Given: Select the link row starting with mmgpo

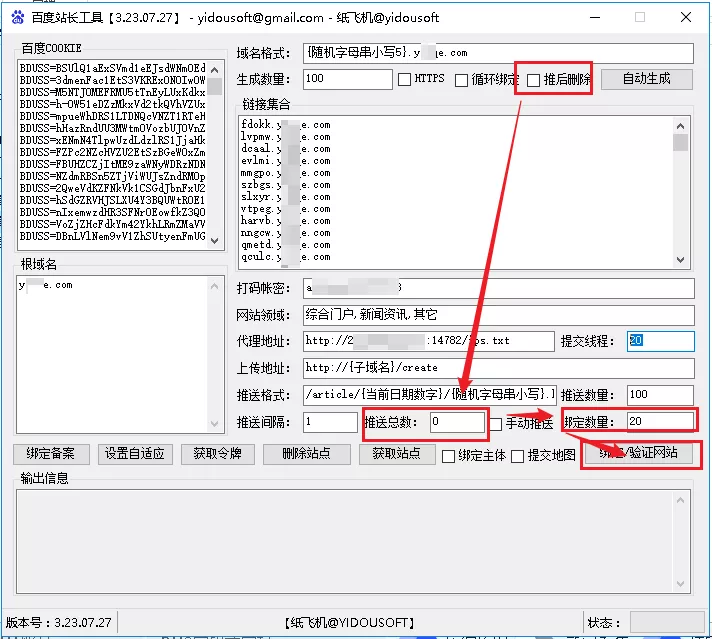Looking at the screenshot, I should (286, 173).
